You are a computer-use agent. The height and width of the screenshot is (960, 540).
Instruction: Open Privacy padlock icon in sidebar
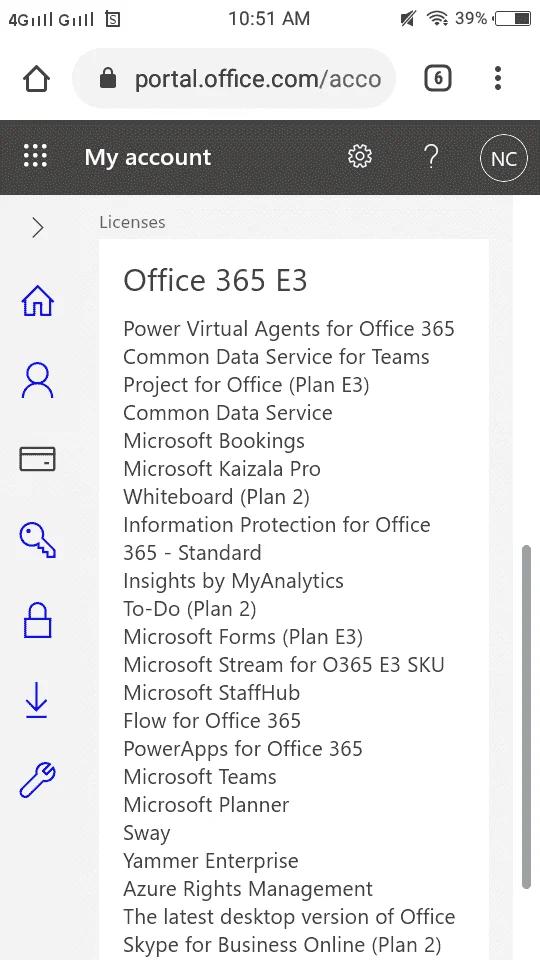pos(37,620)
